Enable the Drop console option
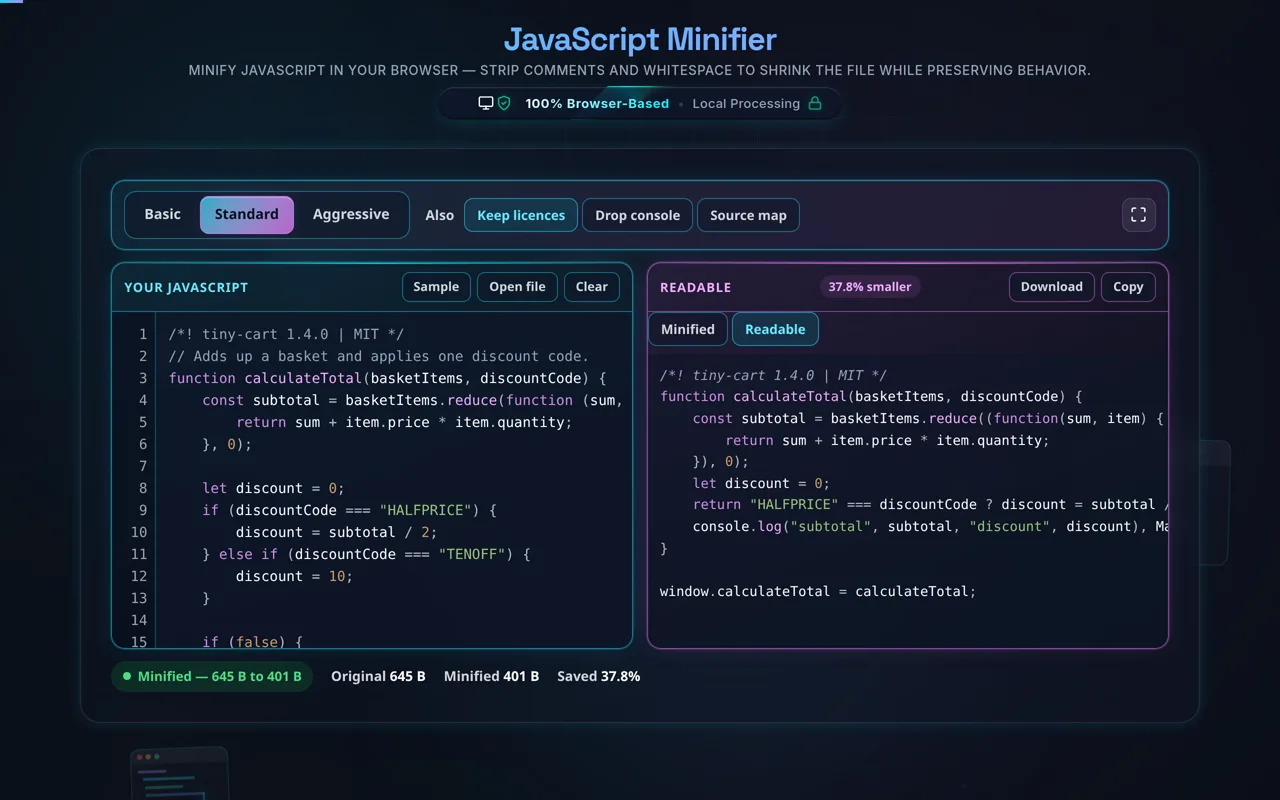 pos(637,215)
